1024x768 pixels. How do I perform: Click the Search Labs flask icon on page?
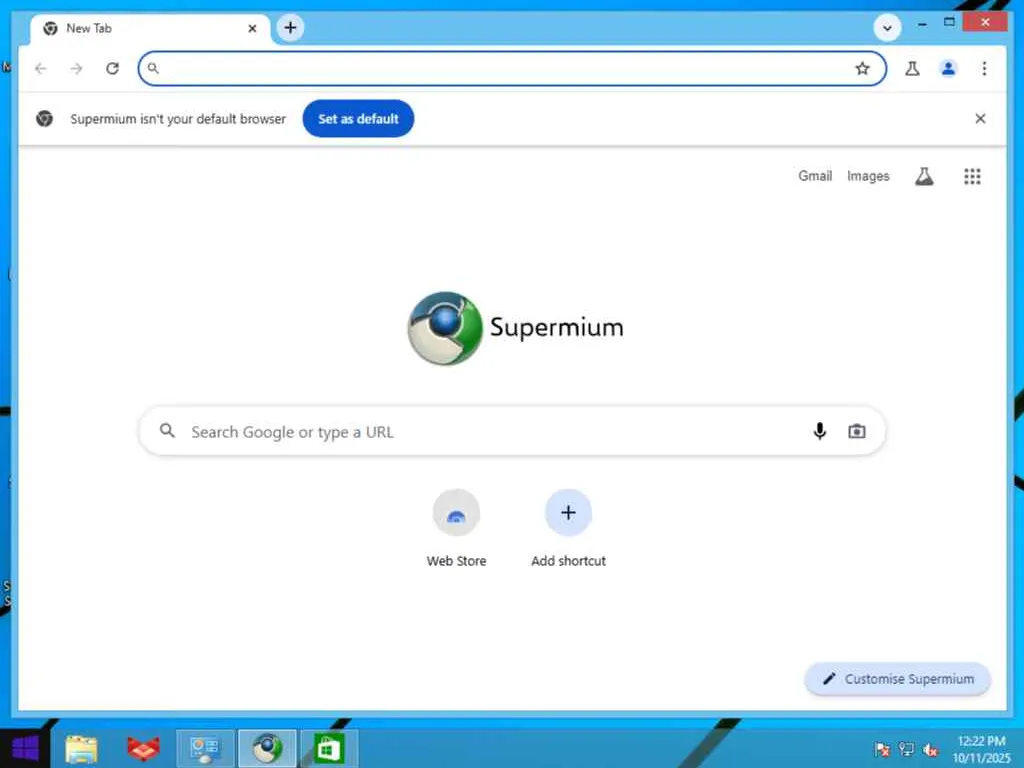point(924,176)
